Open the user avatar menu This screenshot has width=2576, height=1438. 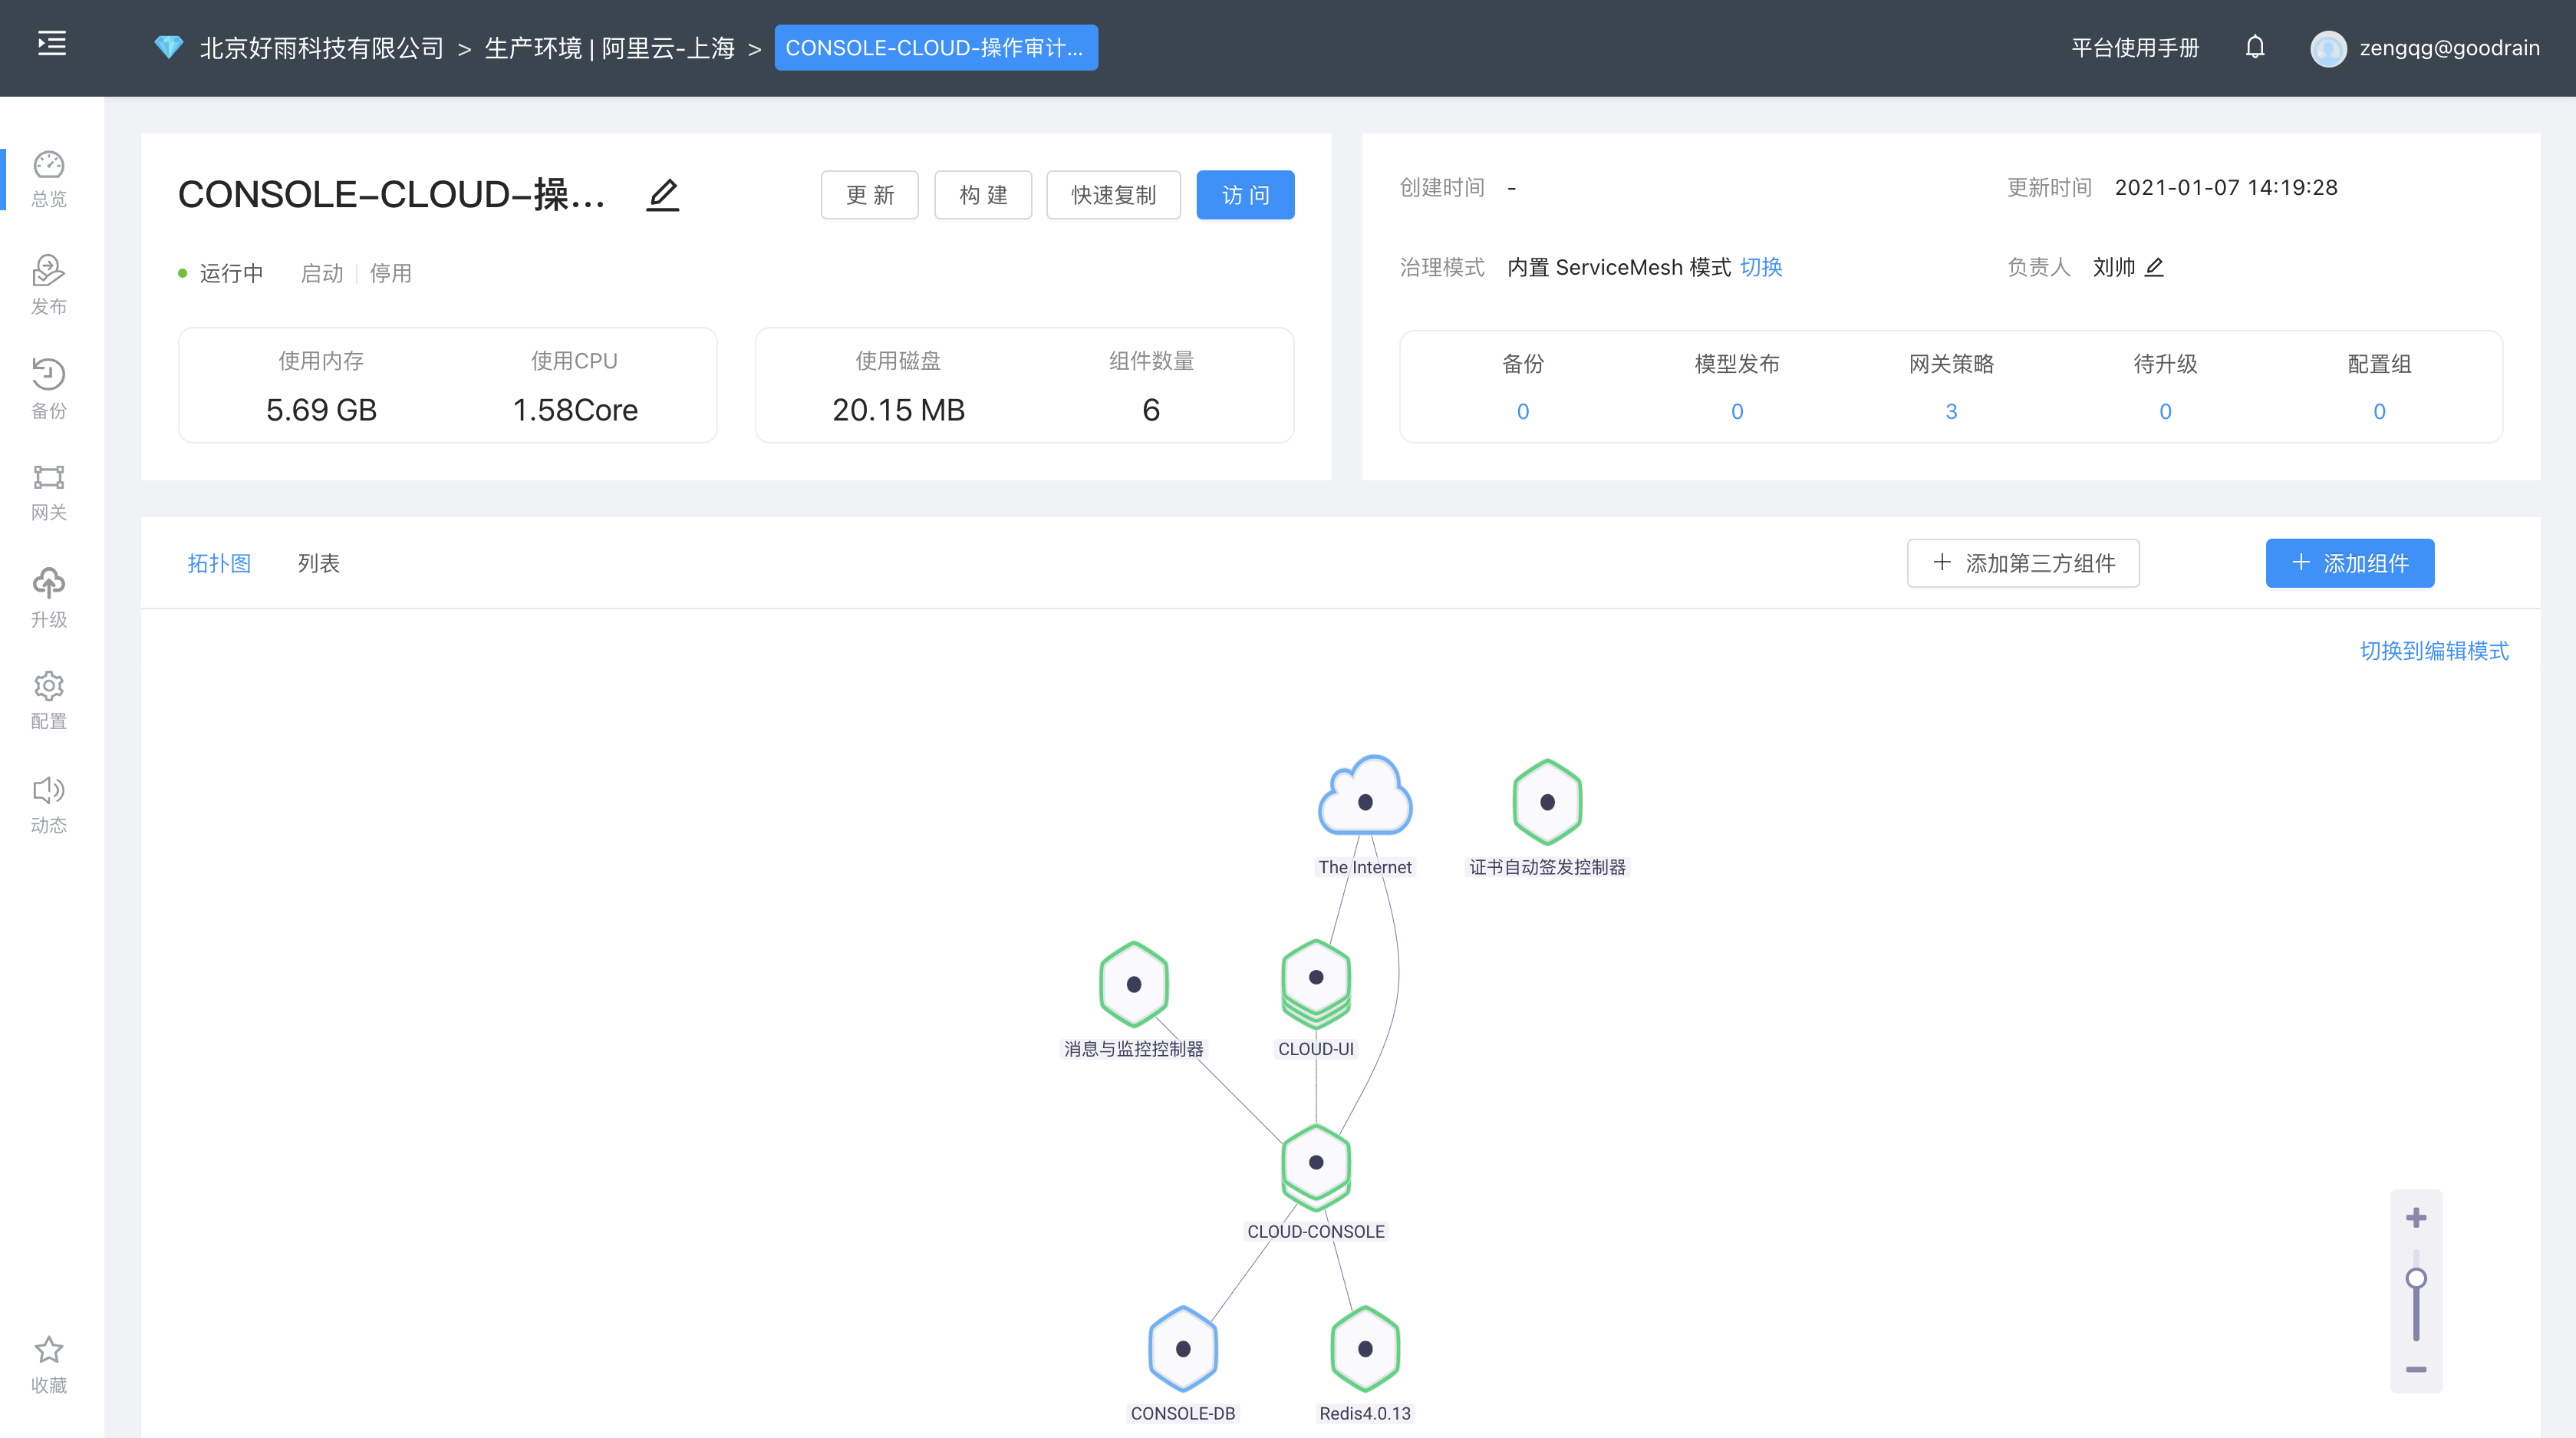point(2328,48)
